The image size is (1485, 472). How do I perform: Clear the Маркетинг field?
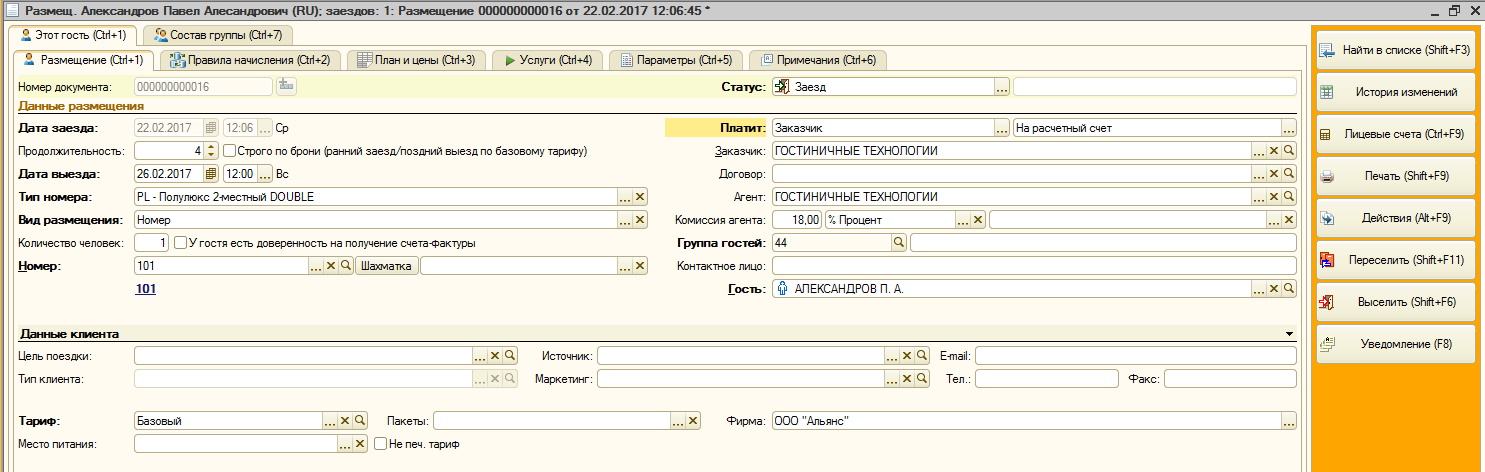tap(908, 379)
